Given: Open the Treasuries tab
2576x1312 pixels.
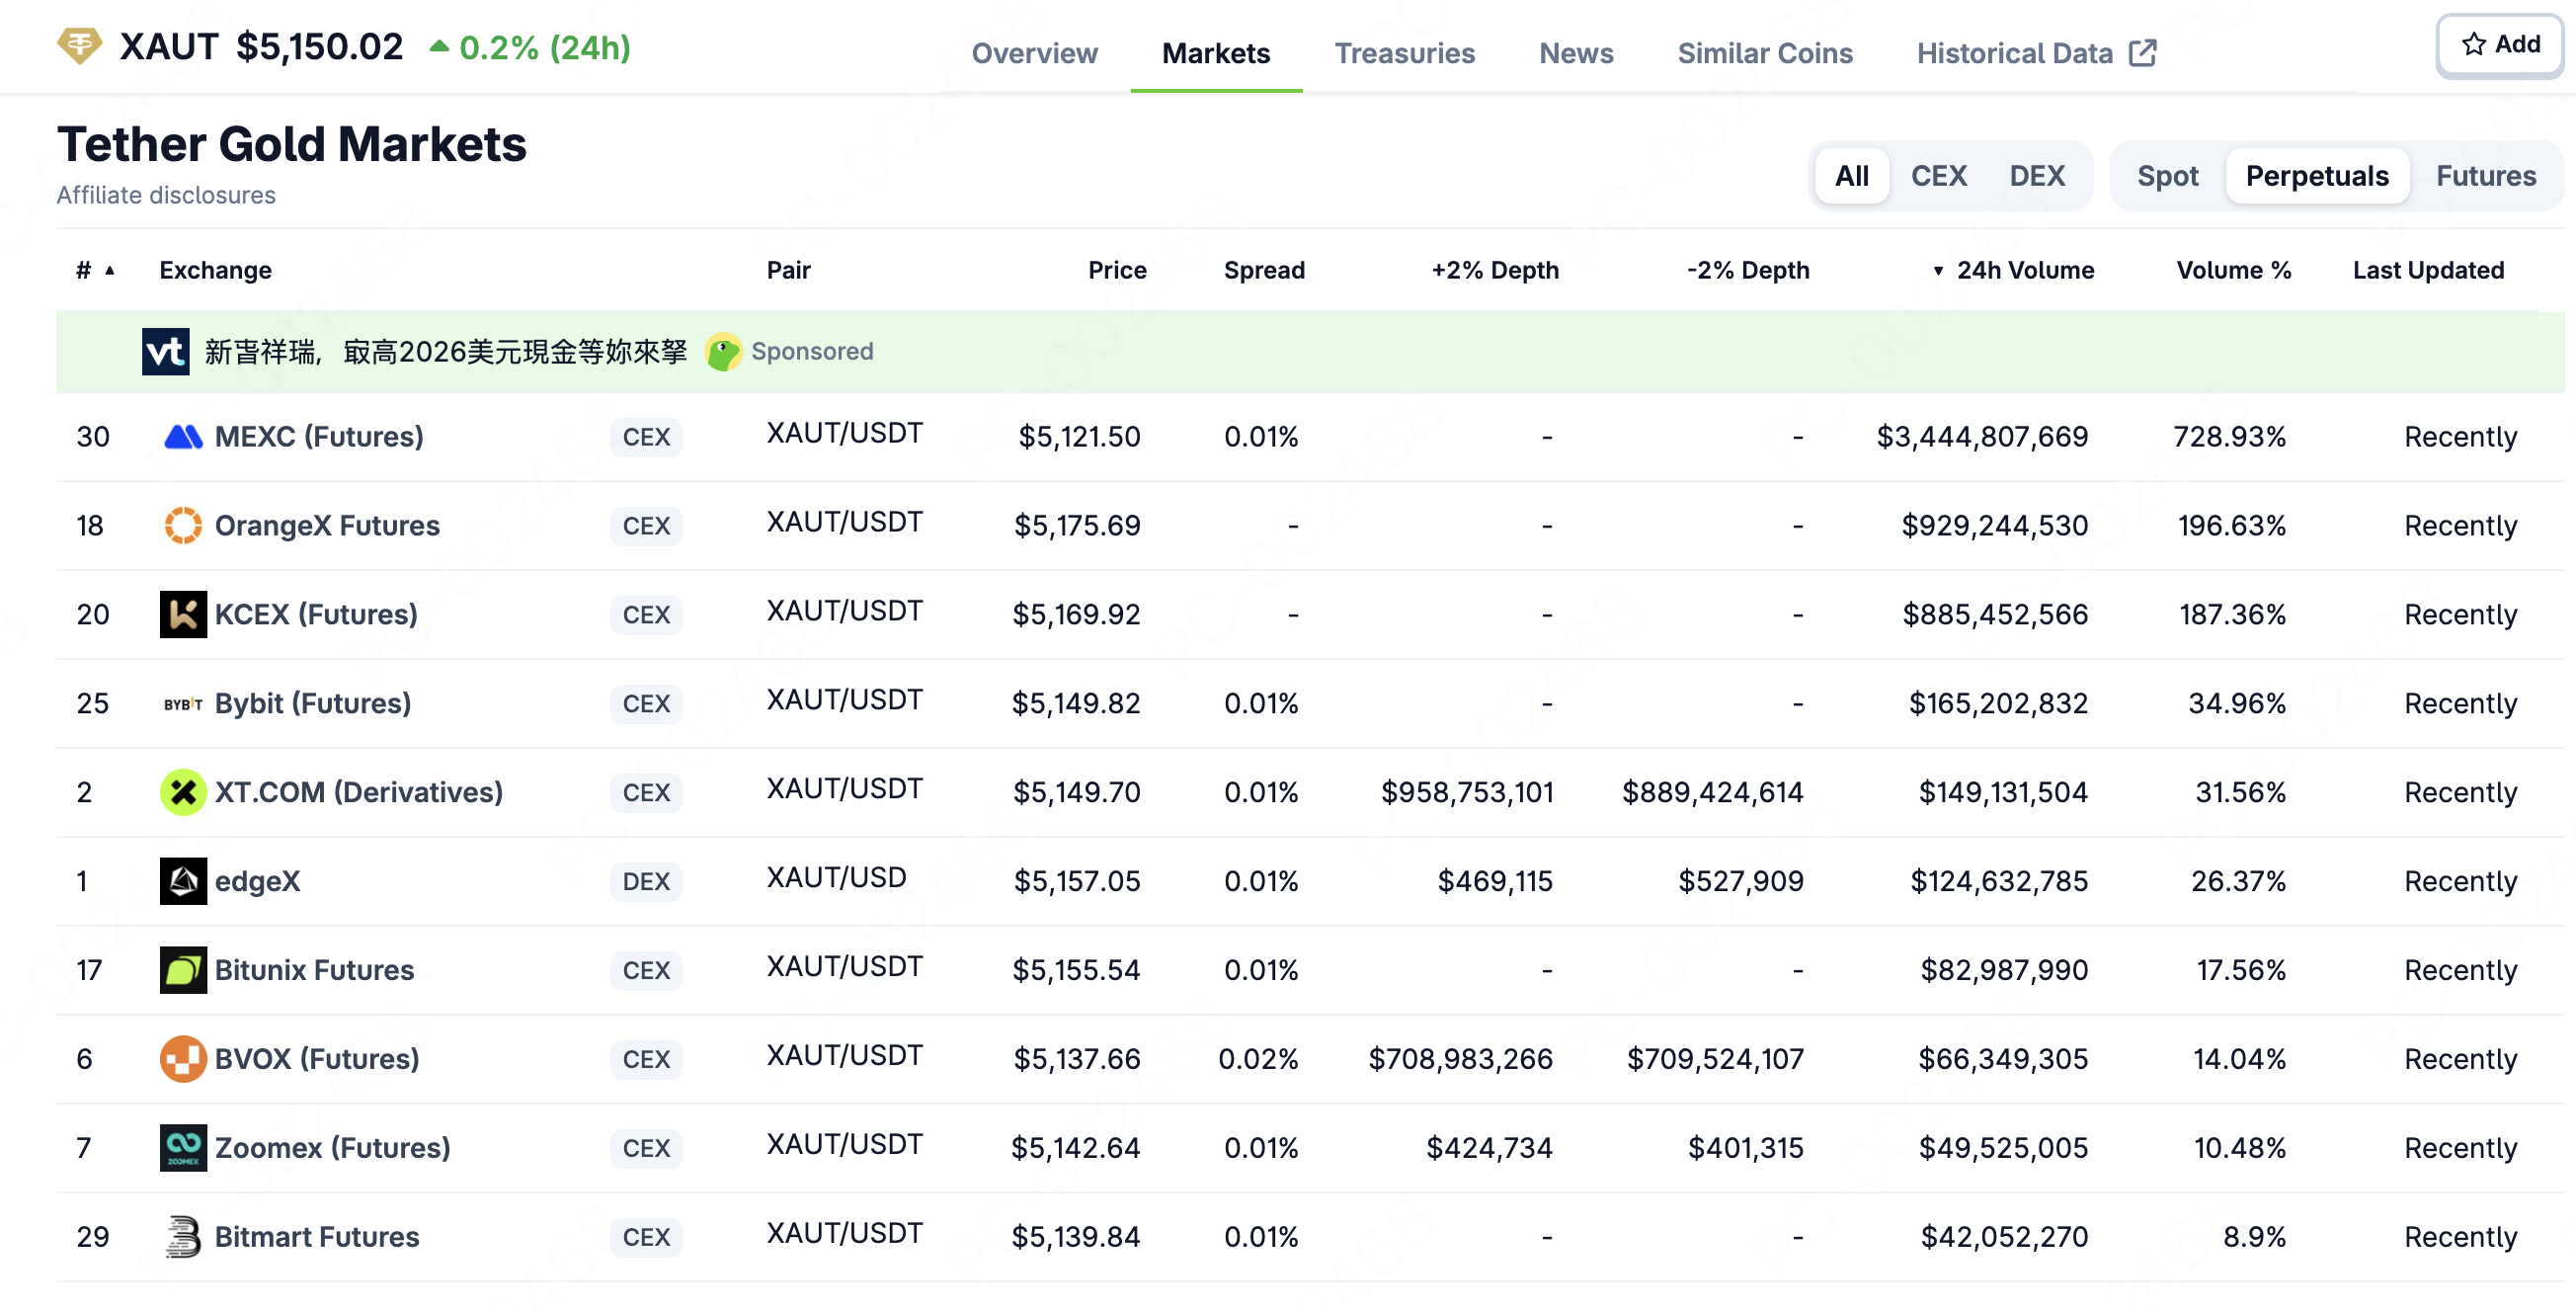Looking at the screenshot, I should pyautogui.click(x=1405, y=53).
